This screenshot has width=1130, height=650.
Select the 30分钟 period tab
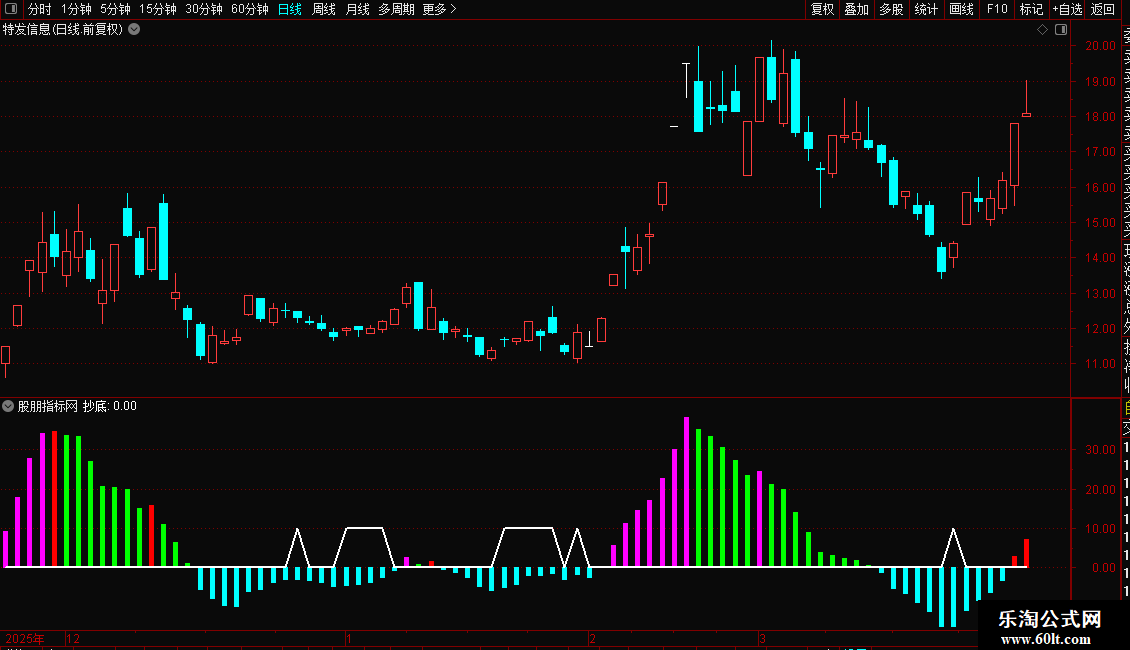(x=204, y=9)
